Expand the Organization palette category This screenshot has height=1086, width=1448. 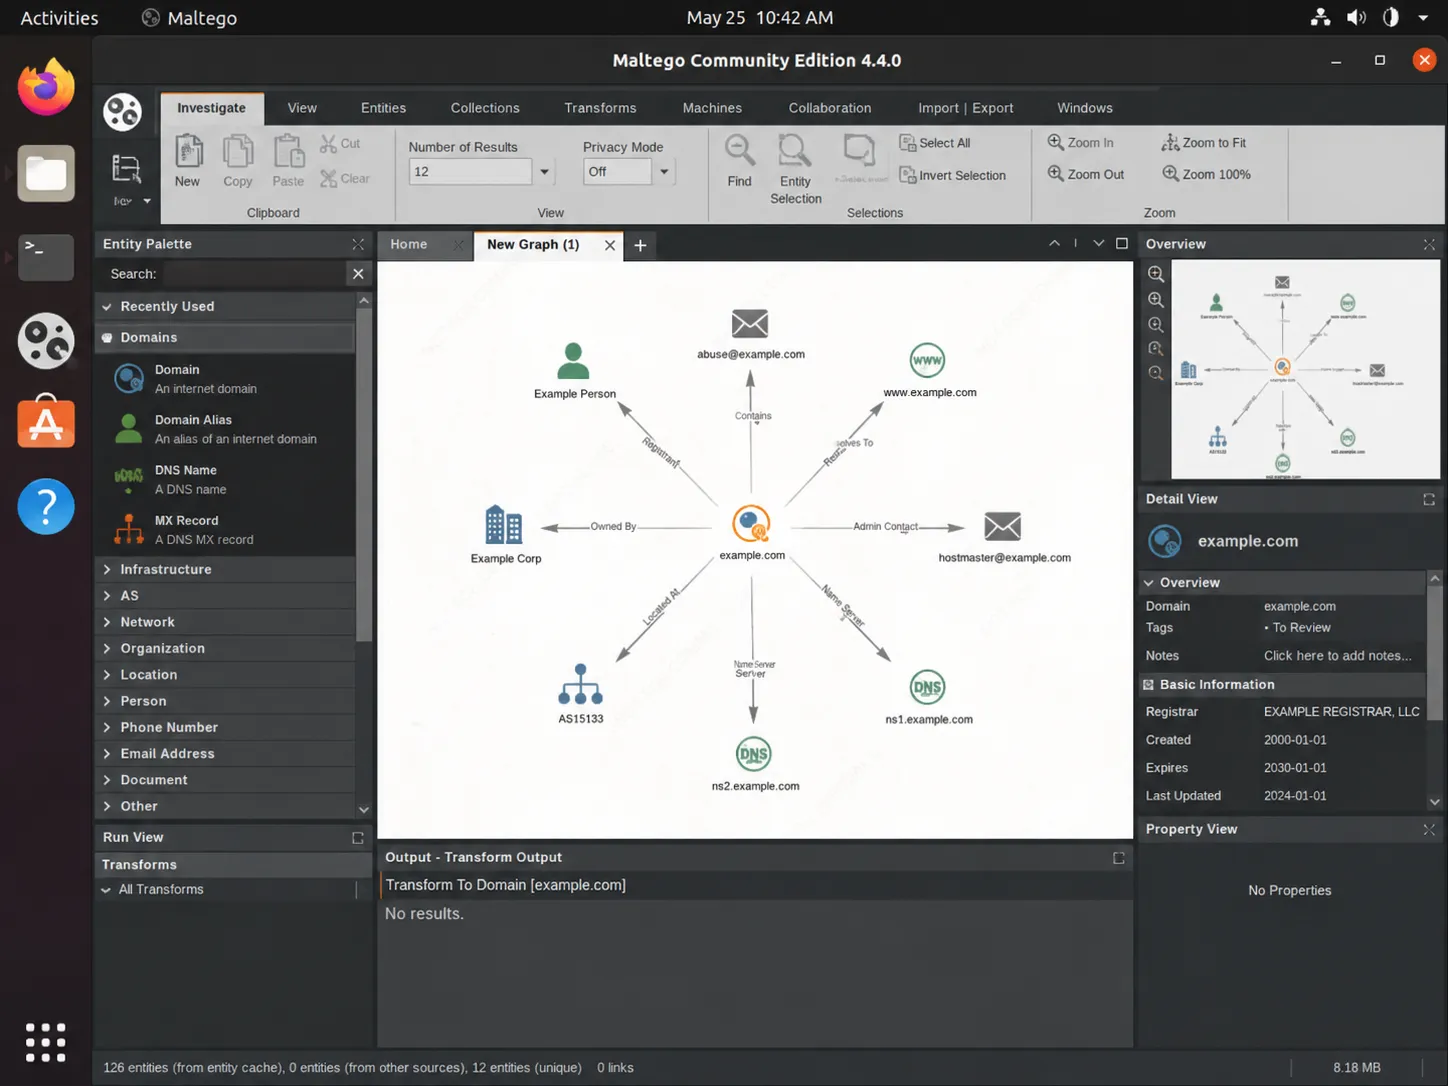click(x=107, y=648)
